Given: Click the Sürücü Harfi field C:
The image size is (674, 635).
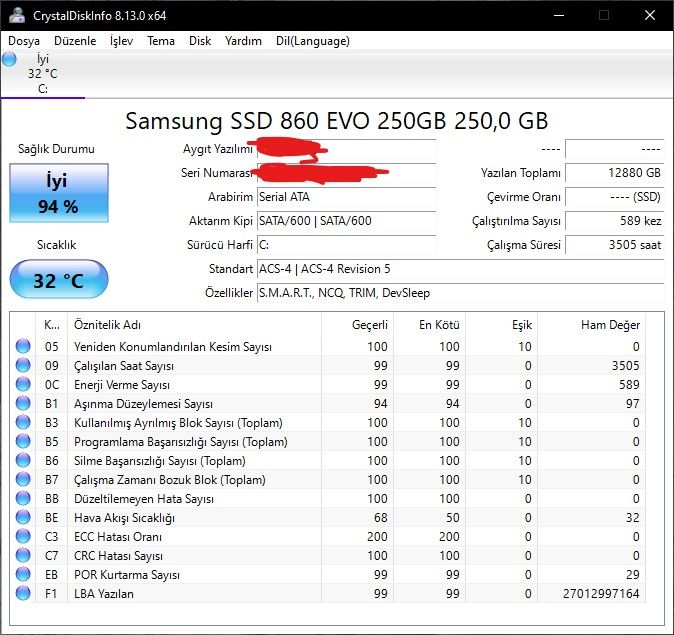Looking at the screenshot, I should [346, 245].
